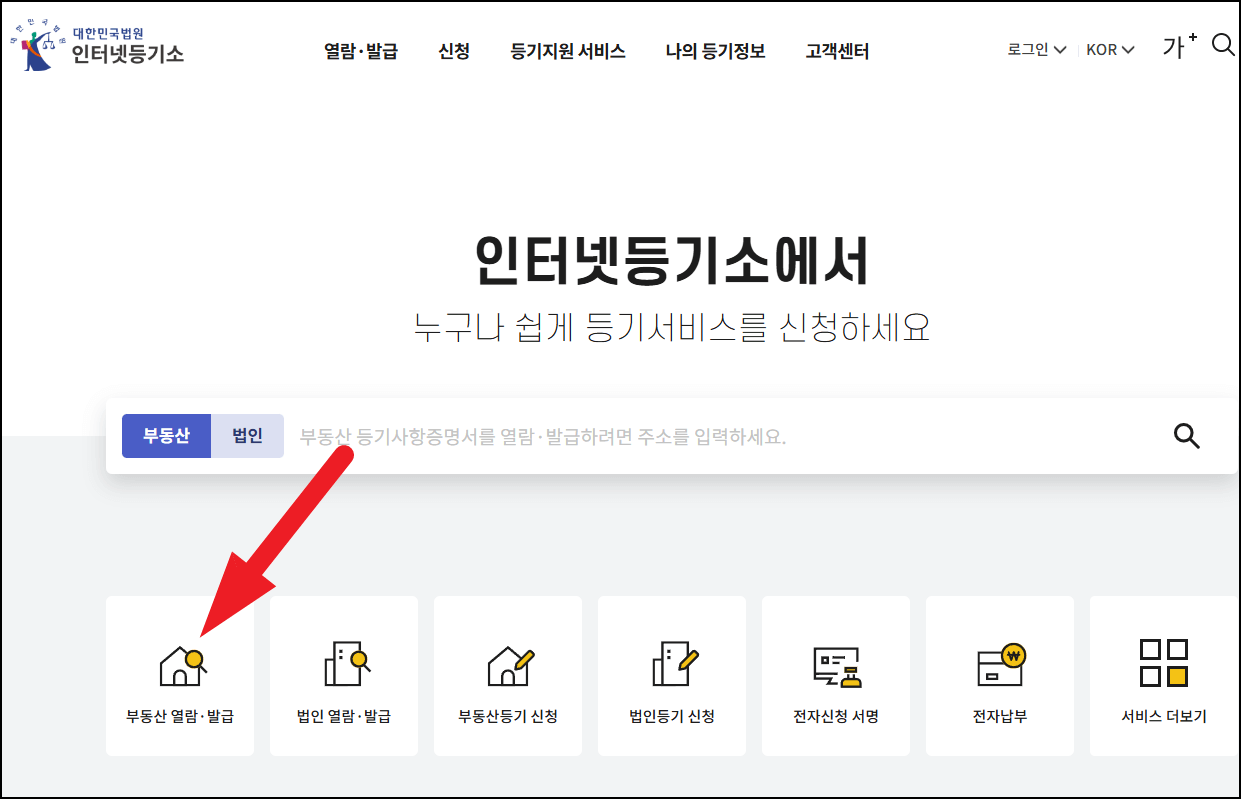The image size is (1241, 799).
Task: Click the 법인 열람·발급 label
Action: pos(344,716)
